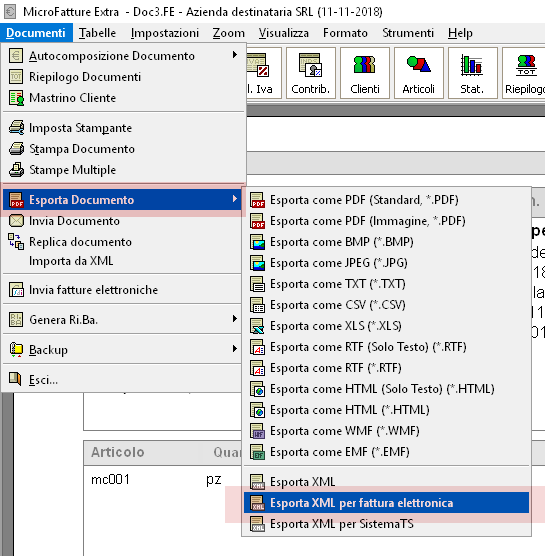Image resolution: width=545 pixels, height=556 pixels.
Task: Click the Iva toolbar icon
Action: (x=263, y=73)
